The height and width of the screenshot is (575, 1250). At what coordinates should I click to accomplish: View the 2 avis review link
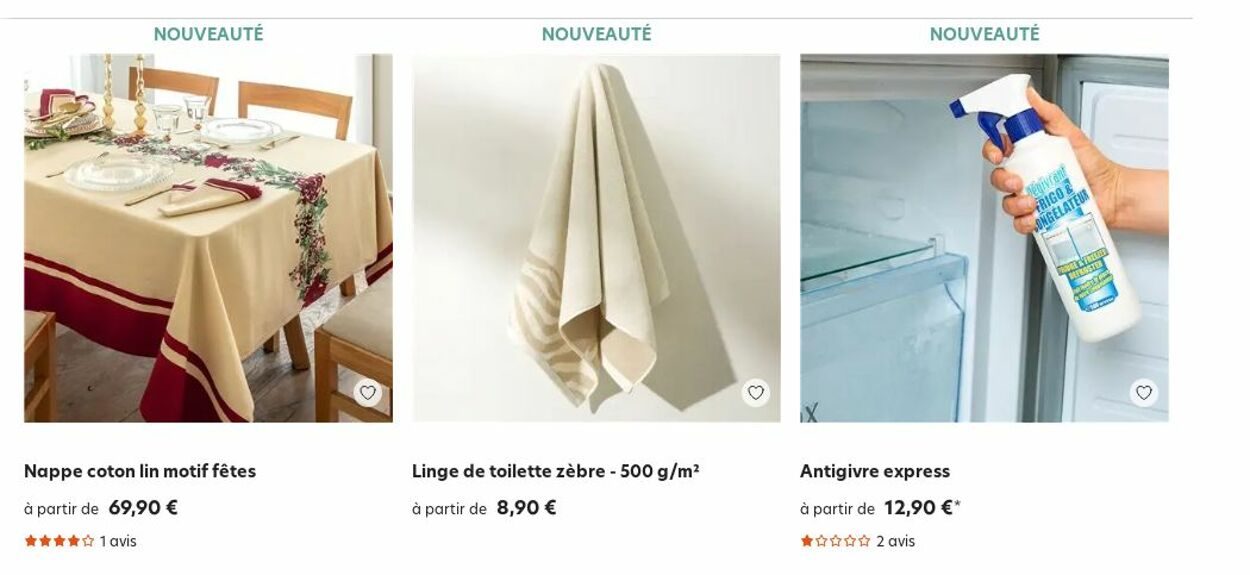[896, 541]
